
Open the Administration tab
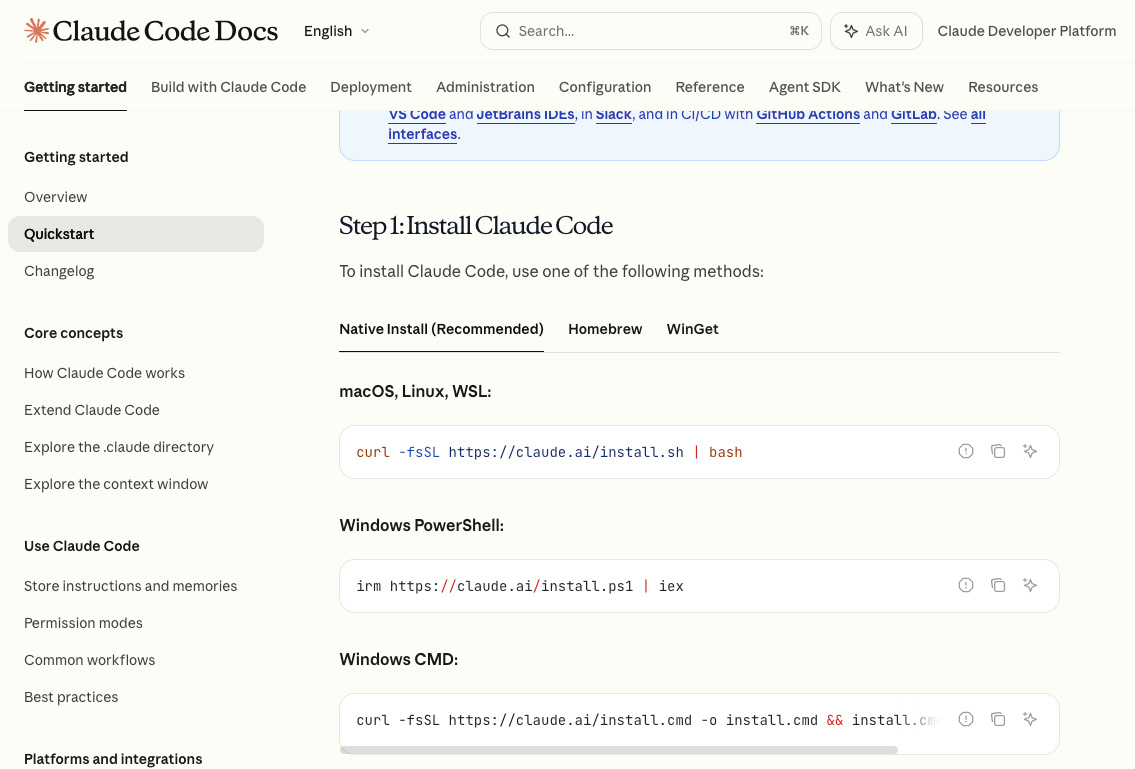point(485,87)
